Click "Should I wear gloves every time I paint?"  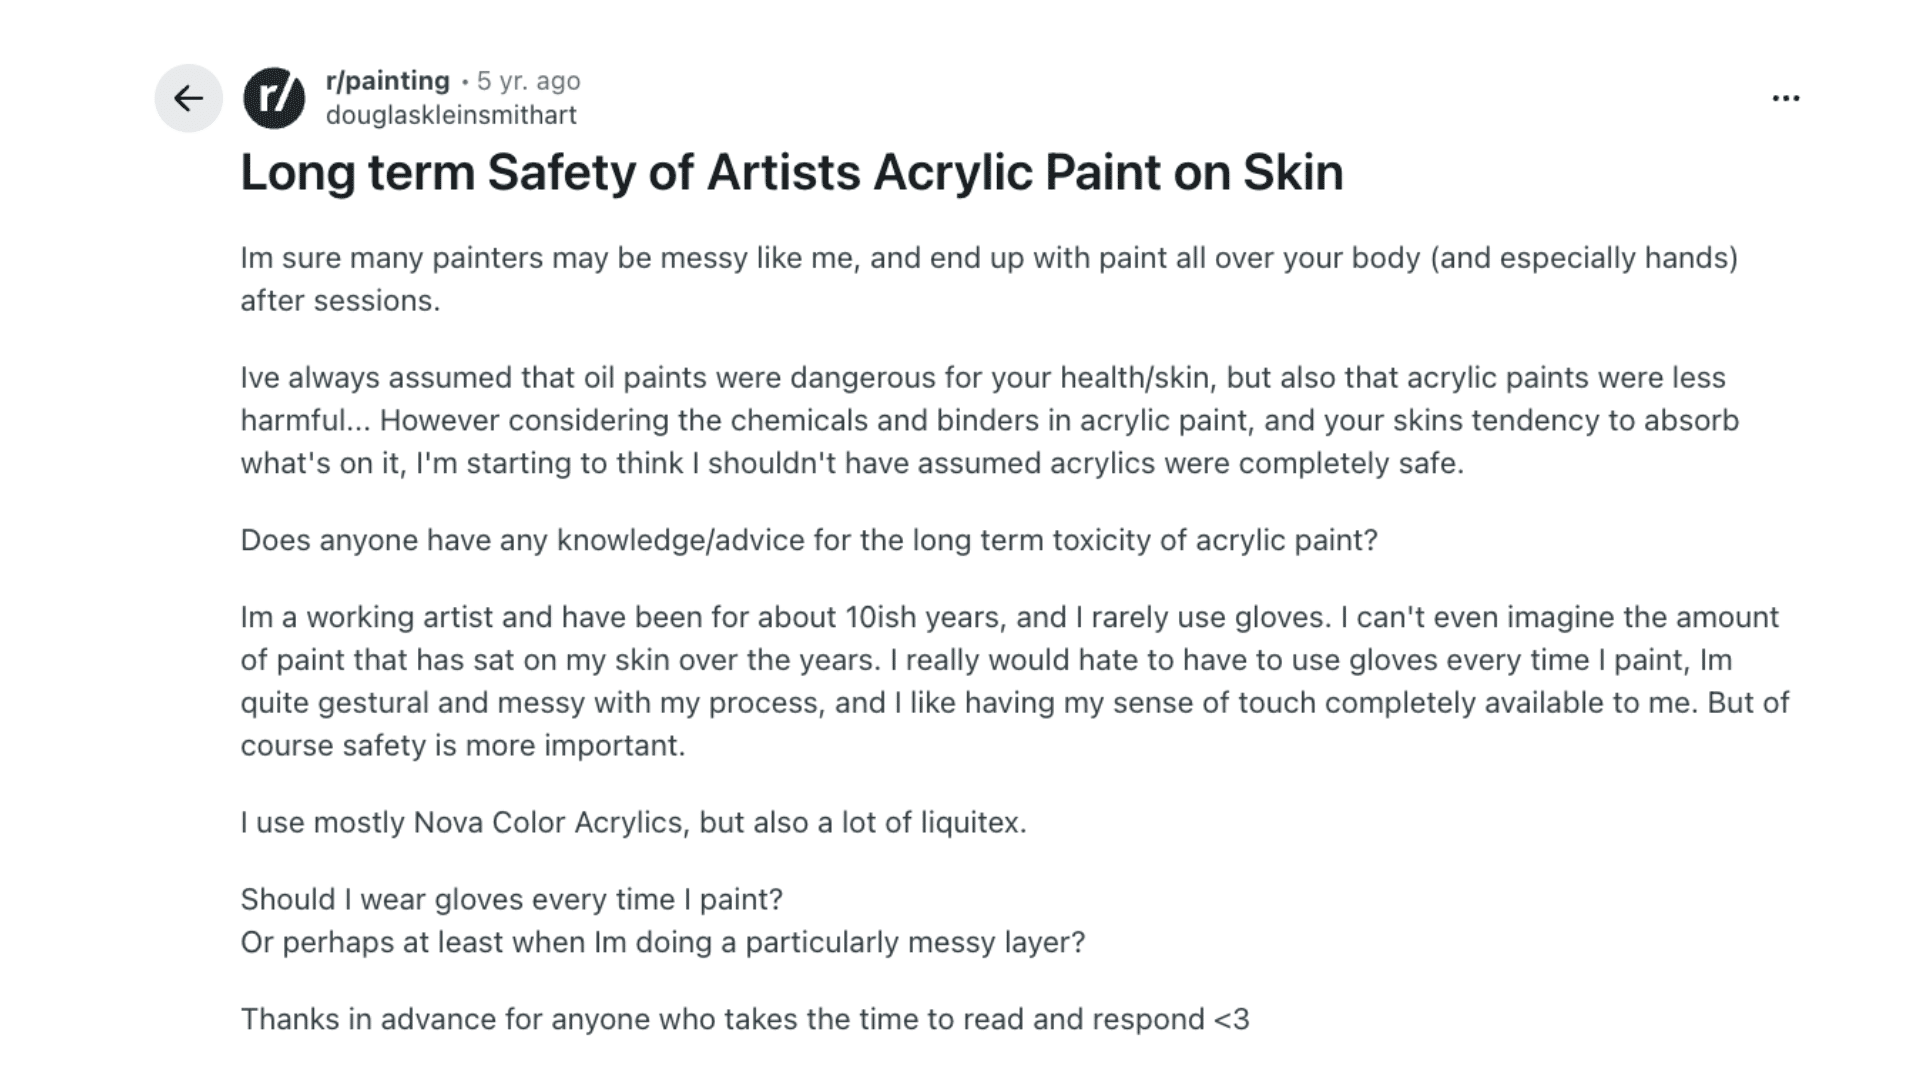pyautogui.click(x=511, y=899)
